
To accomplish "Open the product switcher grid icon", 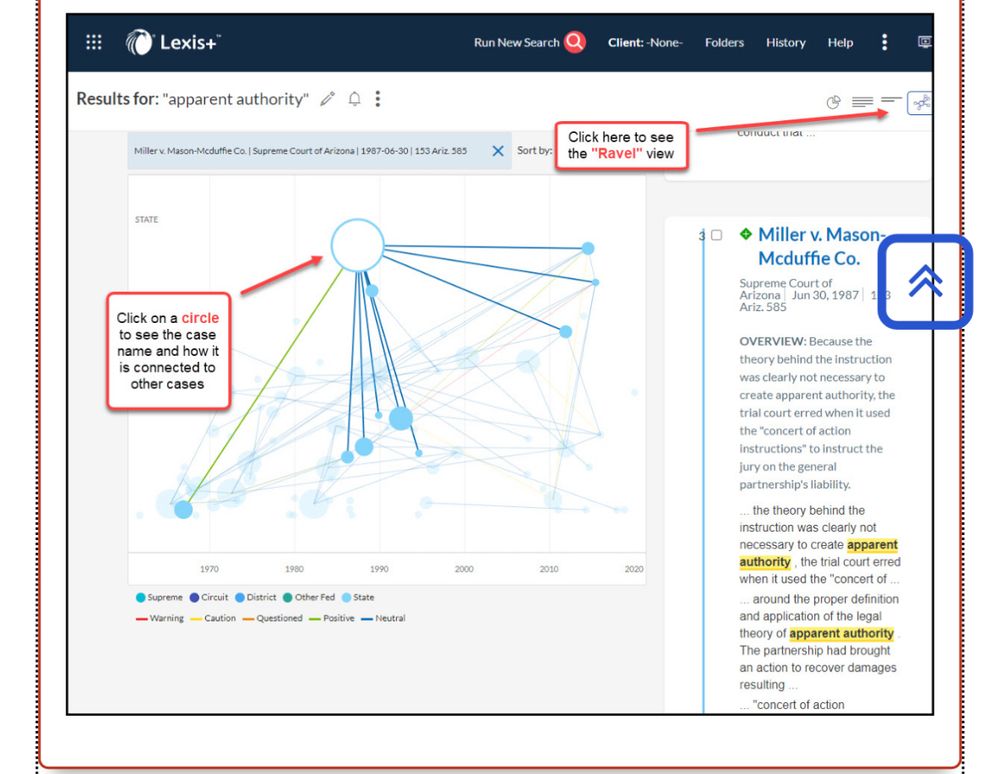I will (94, 42).
